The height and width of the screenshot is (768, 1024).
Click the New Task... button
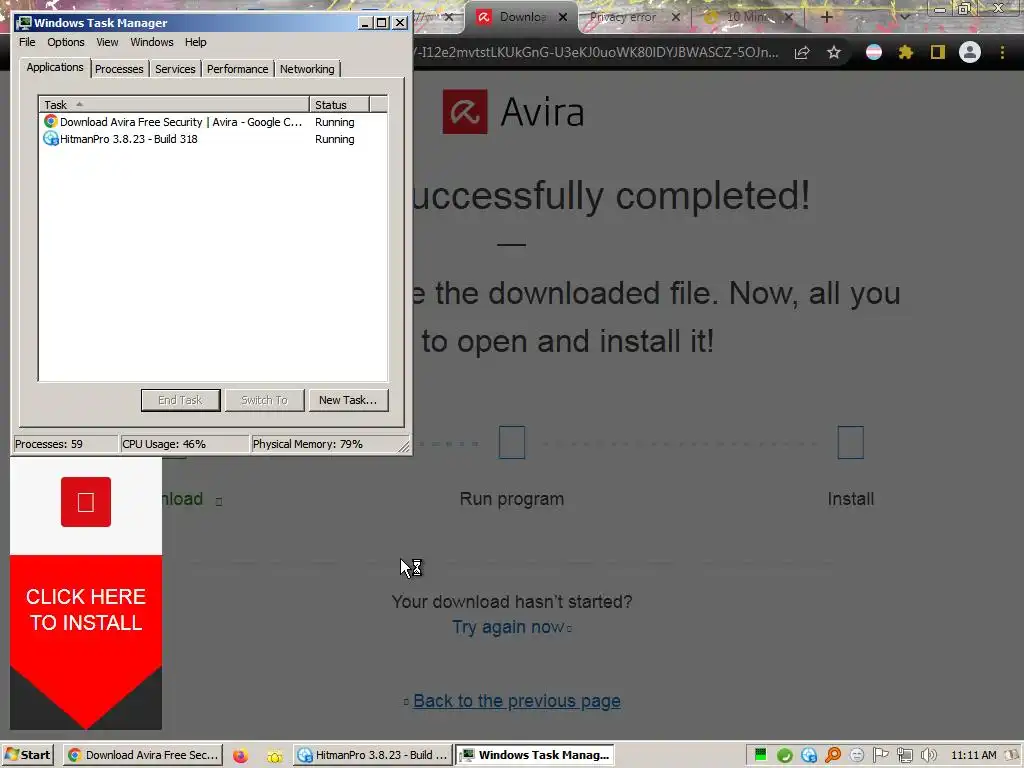(x=347, y=400)
